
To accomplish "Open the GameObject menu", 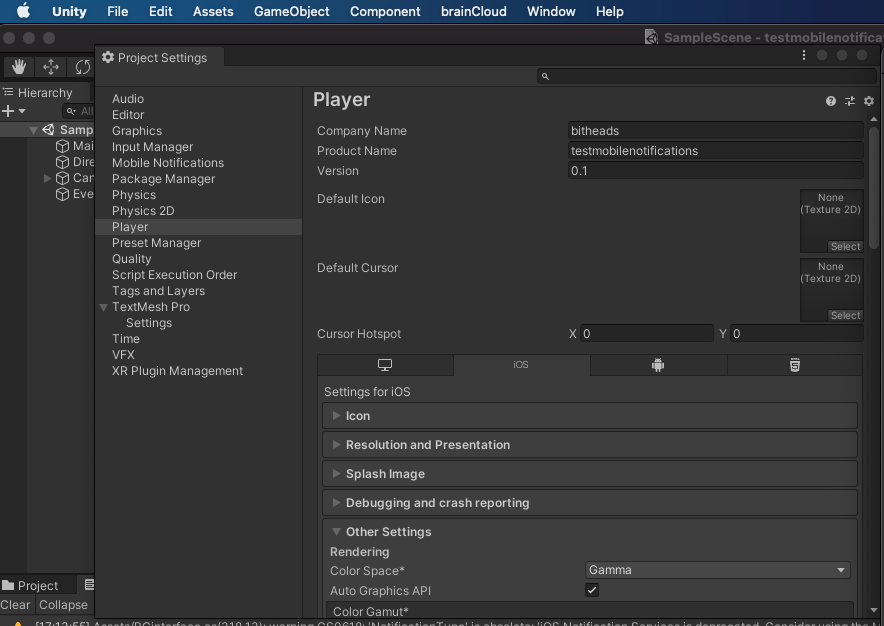I will [x=291, y=11].
